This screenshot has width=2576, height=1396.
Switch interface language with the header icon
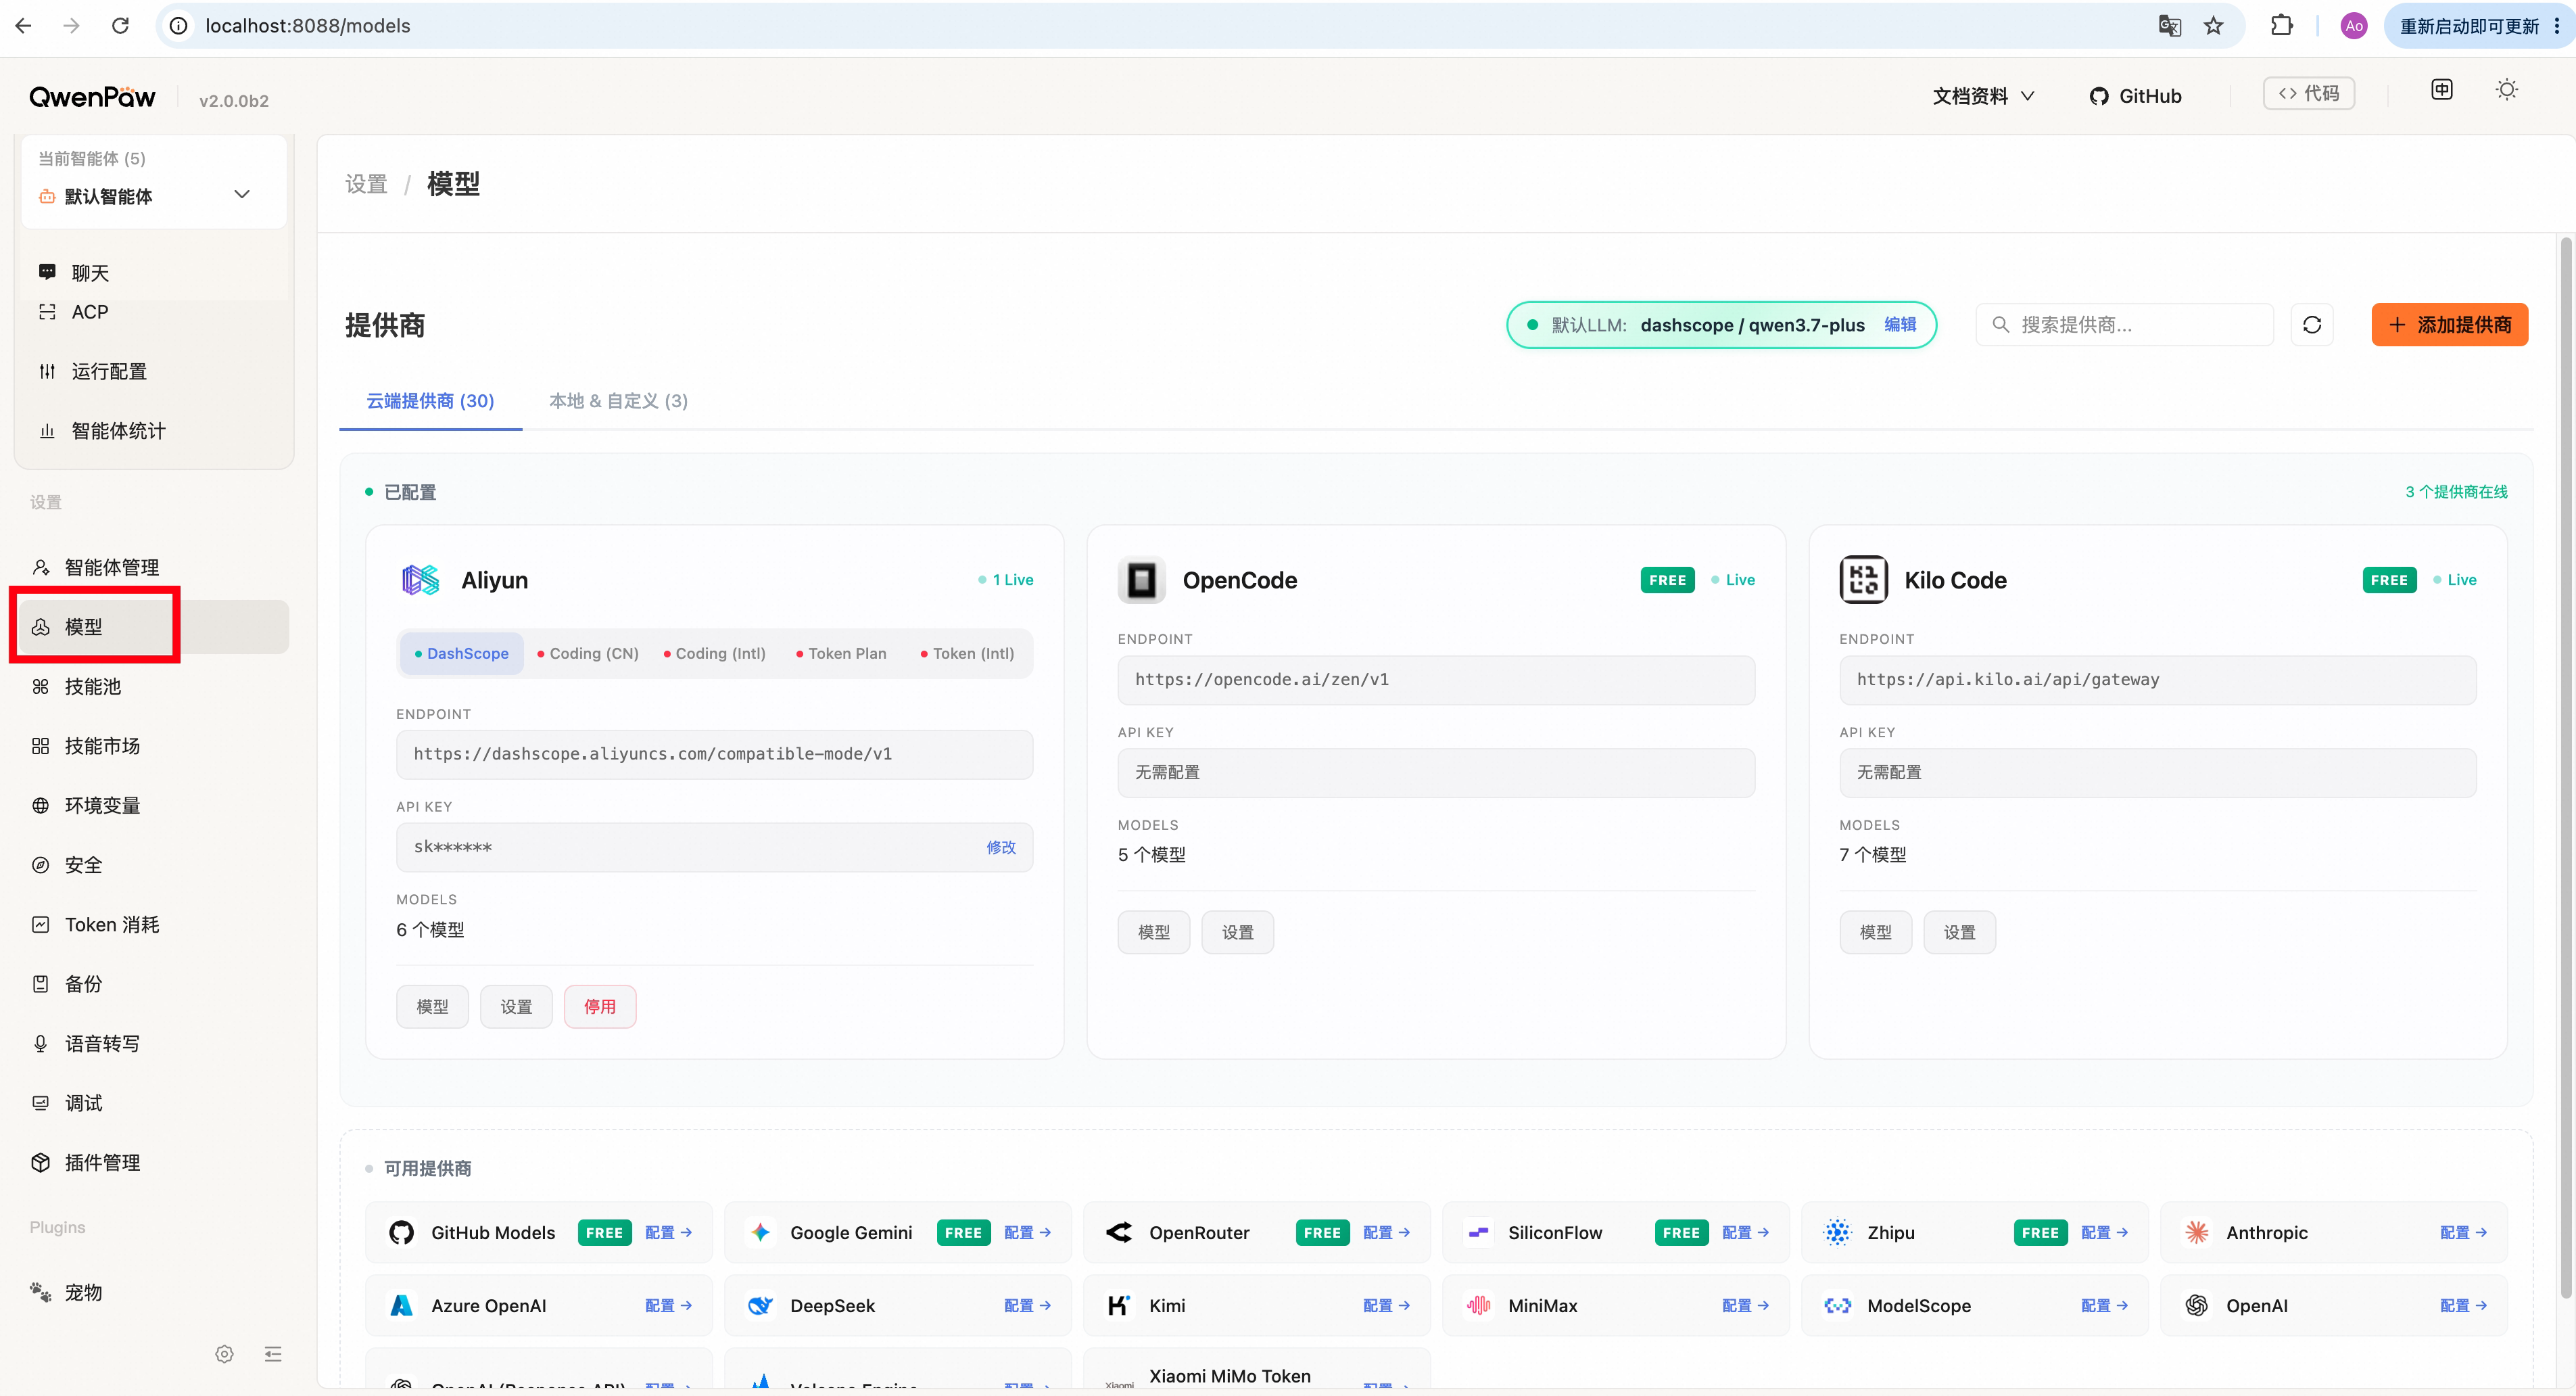(x=2441, y=90)
